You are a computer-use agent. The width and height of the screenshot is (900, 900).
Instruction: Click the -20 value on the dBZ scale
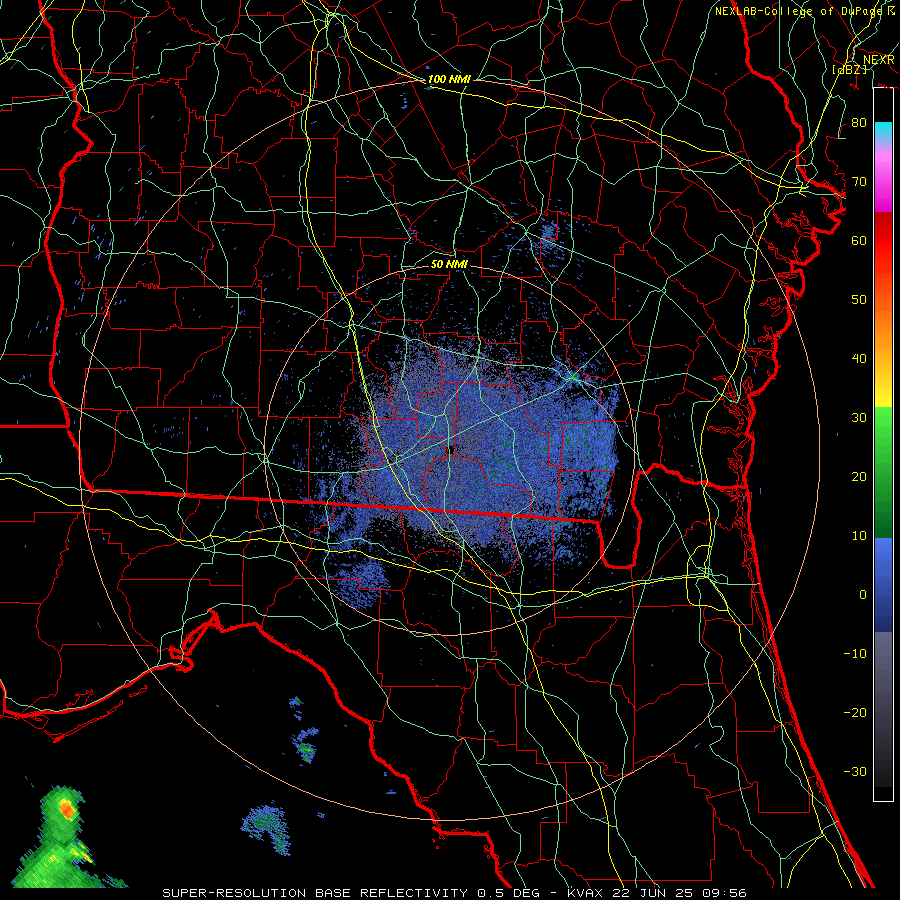click(x=855, y=712)
